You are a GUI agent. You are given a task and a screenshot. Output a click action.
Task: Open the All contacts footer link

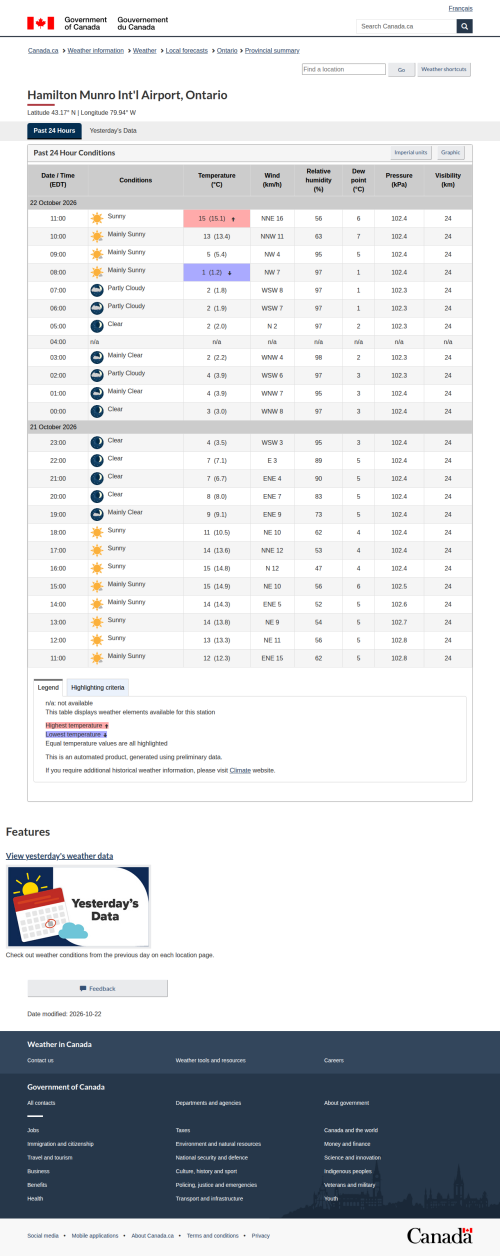(41, 1103)
